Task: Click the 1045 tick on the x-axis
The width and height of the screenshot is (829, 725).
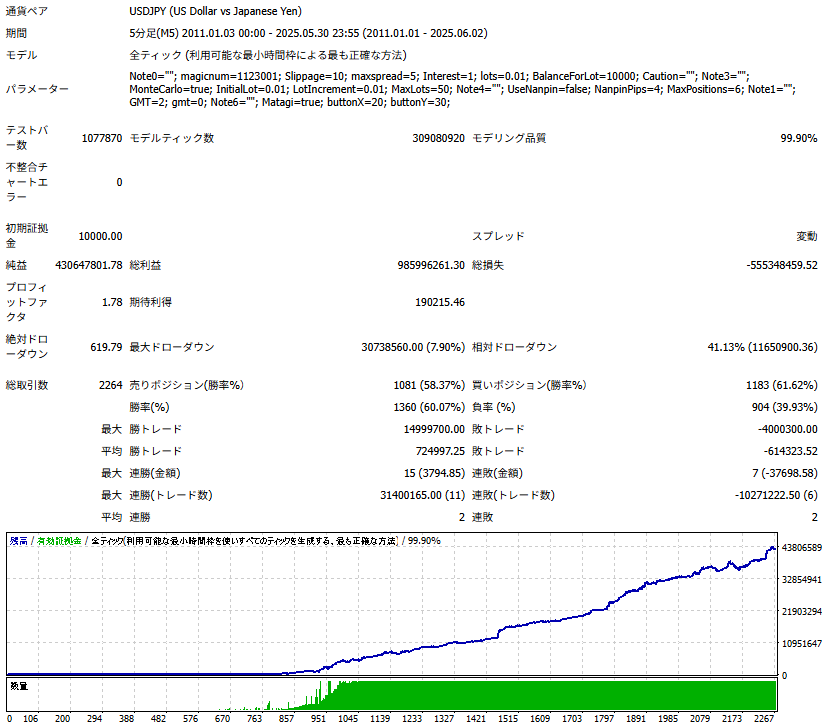Action: 348,719
